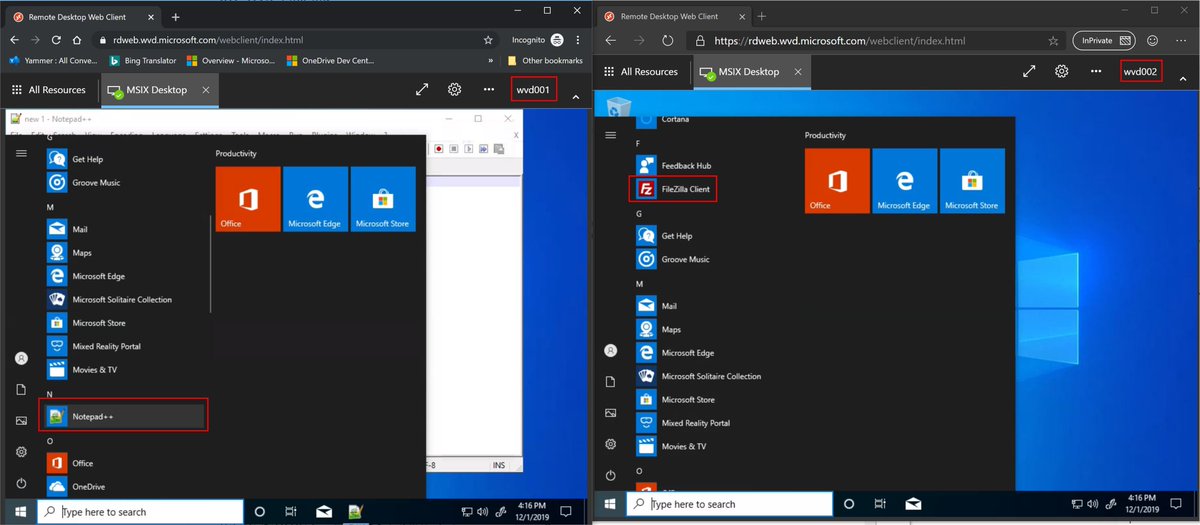
Task: Show hidden bookmarks chevron in Chrome
Action: 491,60
